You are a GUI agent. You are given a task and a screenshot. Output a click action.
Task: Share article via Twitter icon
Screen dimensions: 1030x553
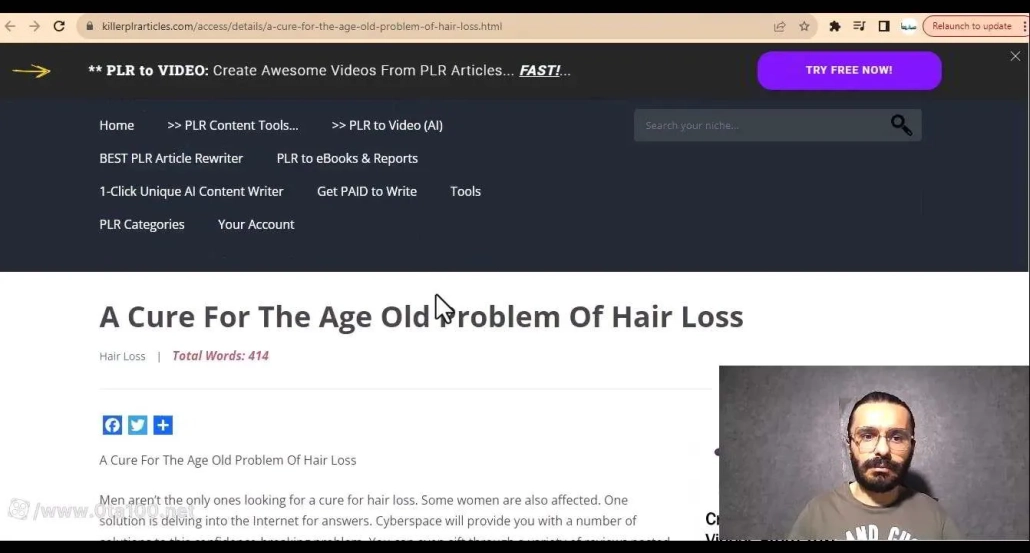click(138, 425)
